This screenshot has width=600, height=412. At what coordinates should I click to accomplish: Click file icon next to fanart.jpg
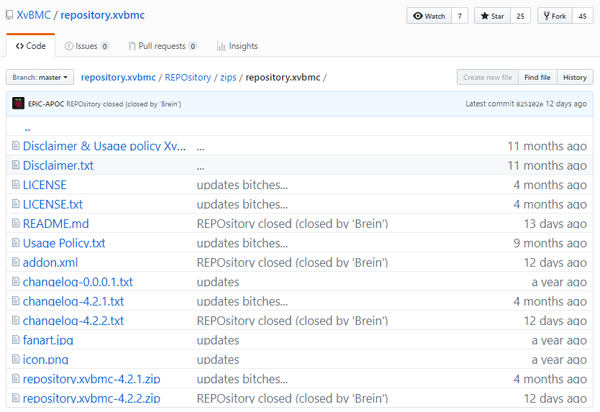click(16, 340)
